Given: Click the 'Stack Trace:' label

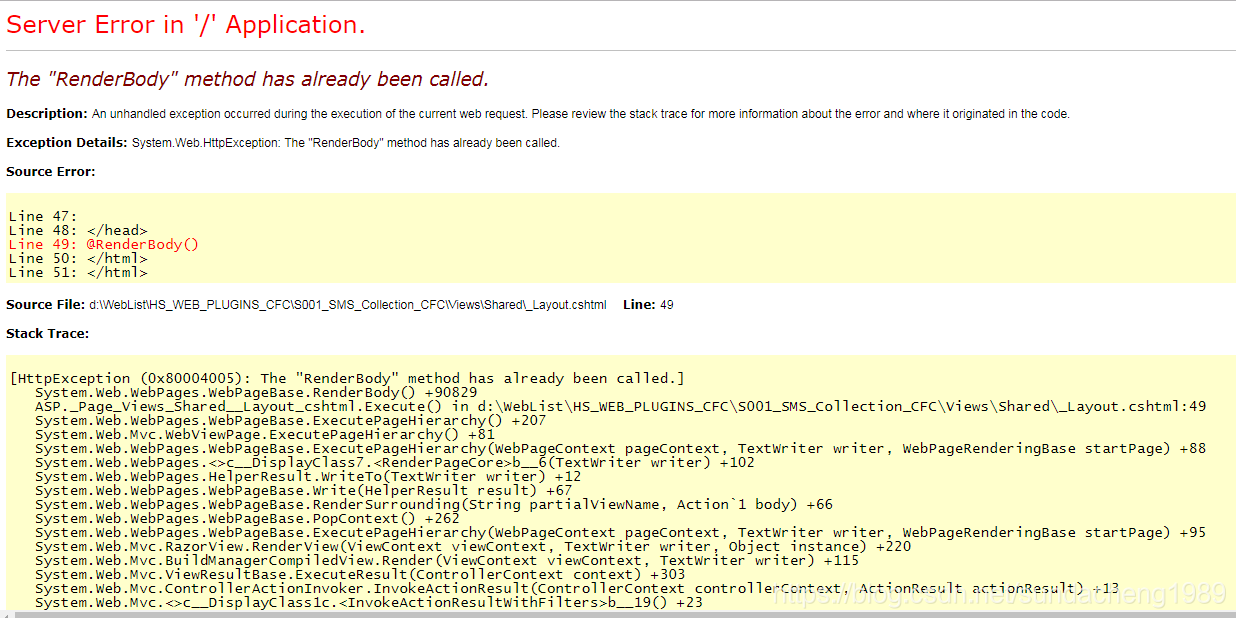Looking at the screenshot, I should pyautogui.click(x=47, y=333).
